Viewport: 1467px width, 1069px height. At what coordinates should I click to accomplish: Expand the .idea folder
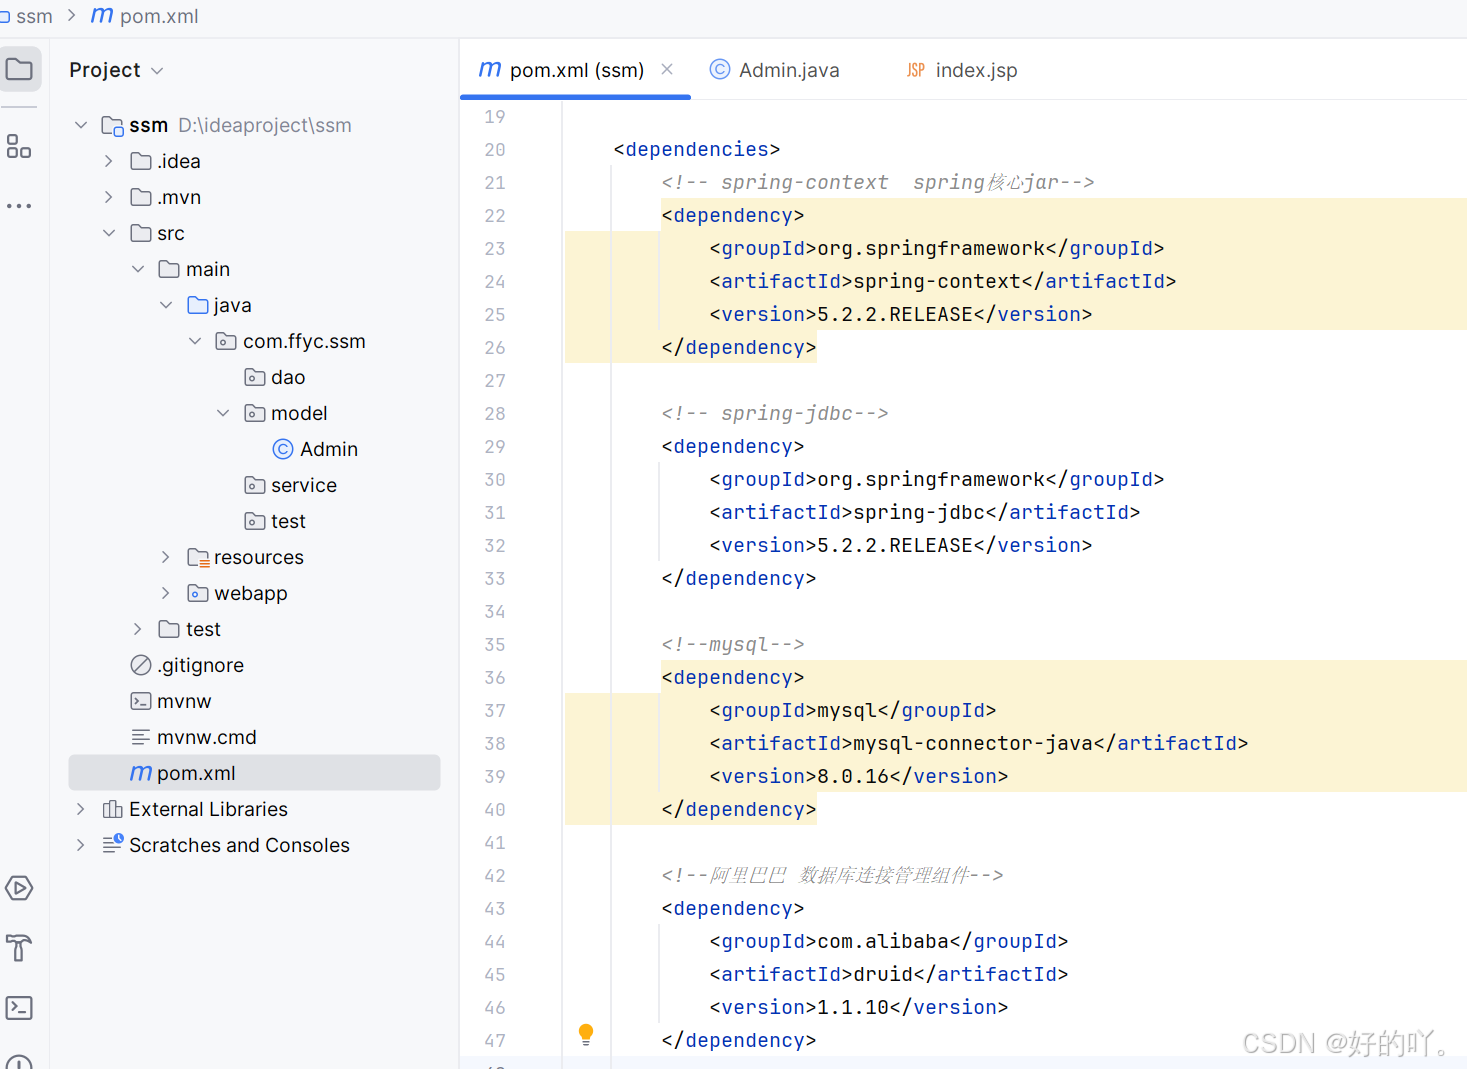pyautogui.click(x=109, y=161)
